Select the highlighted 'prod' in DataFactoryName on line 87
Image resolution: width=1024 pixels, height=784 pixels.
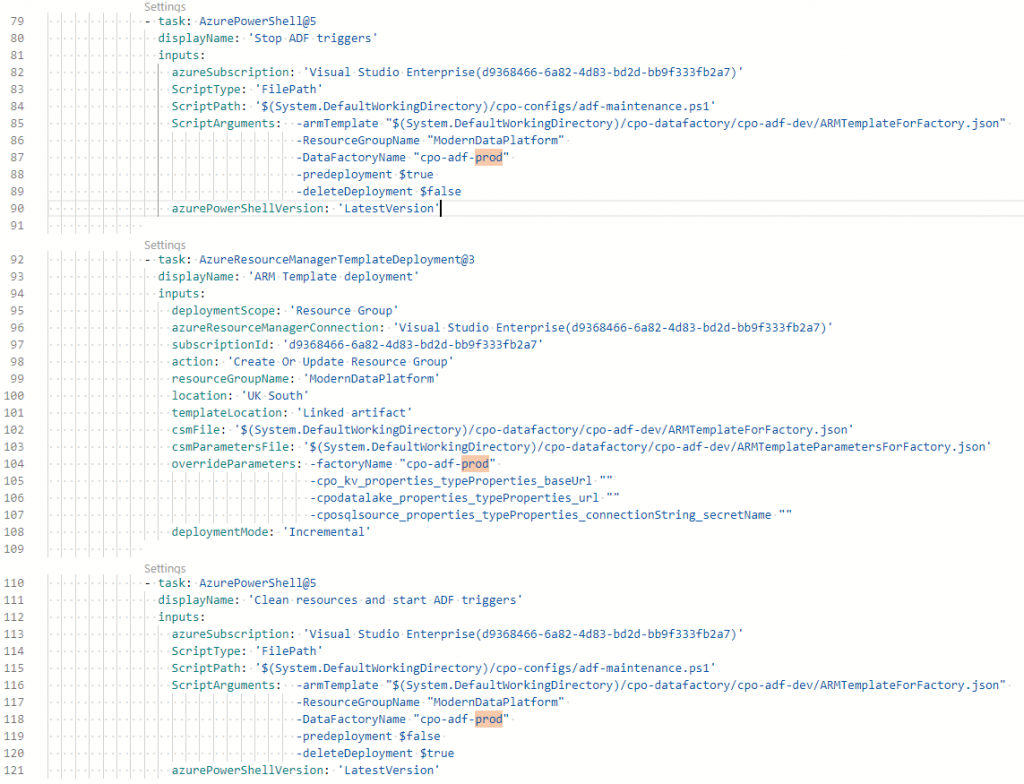487,157
